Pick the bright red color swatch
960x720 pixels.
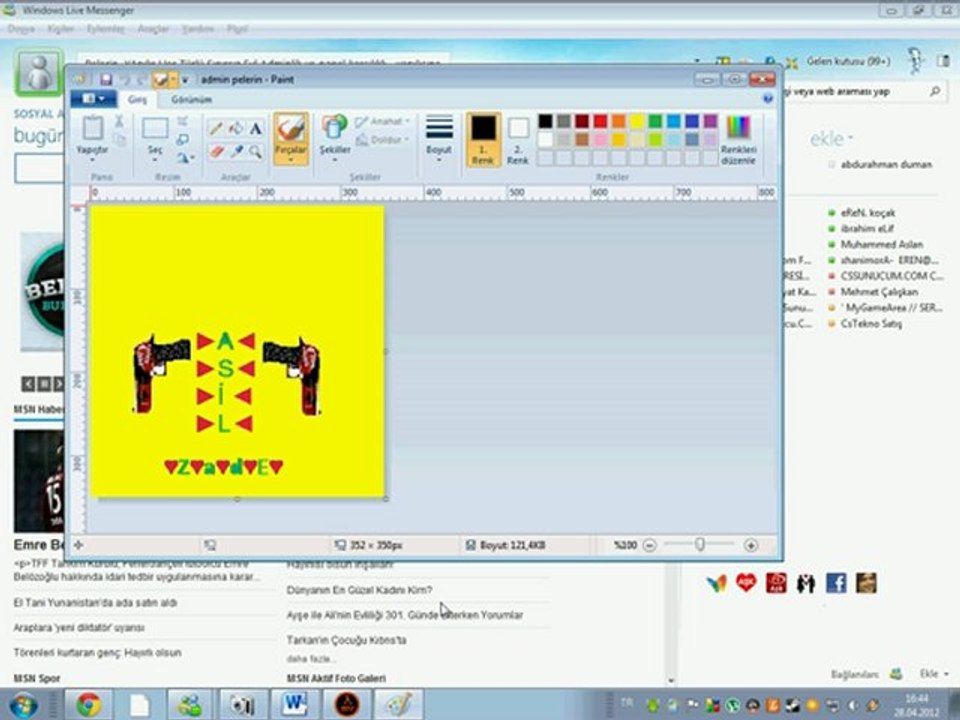(x=601, y=121)
